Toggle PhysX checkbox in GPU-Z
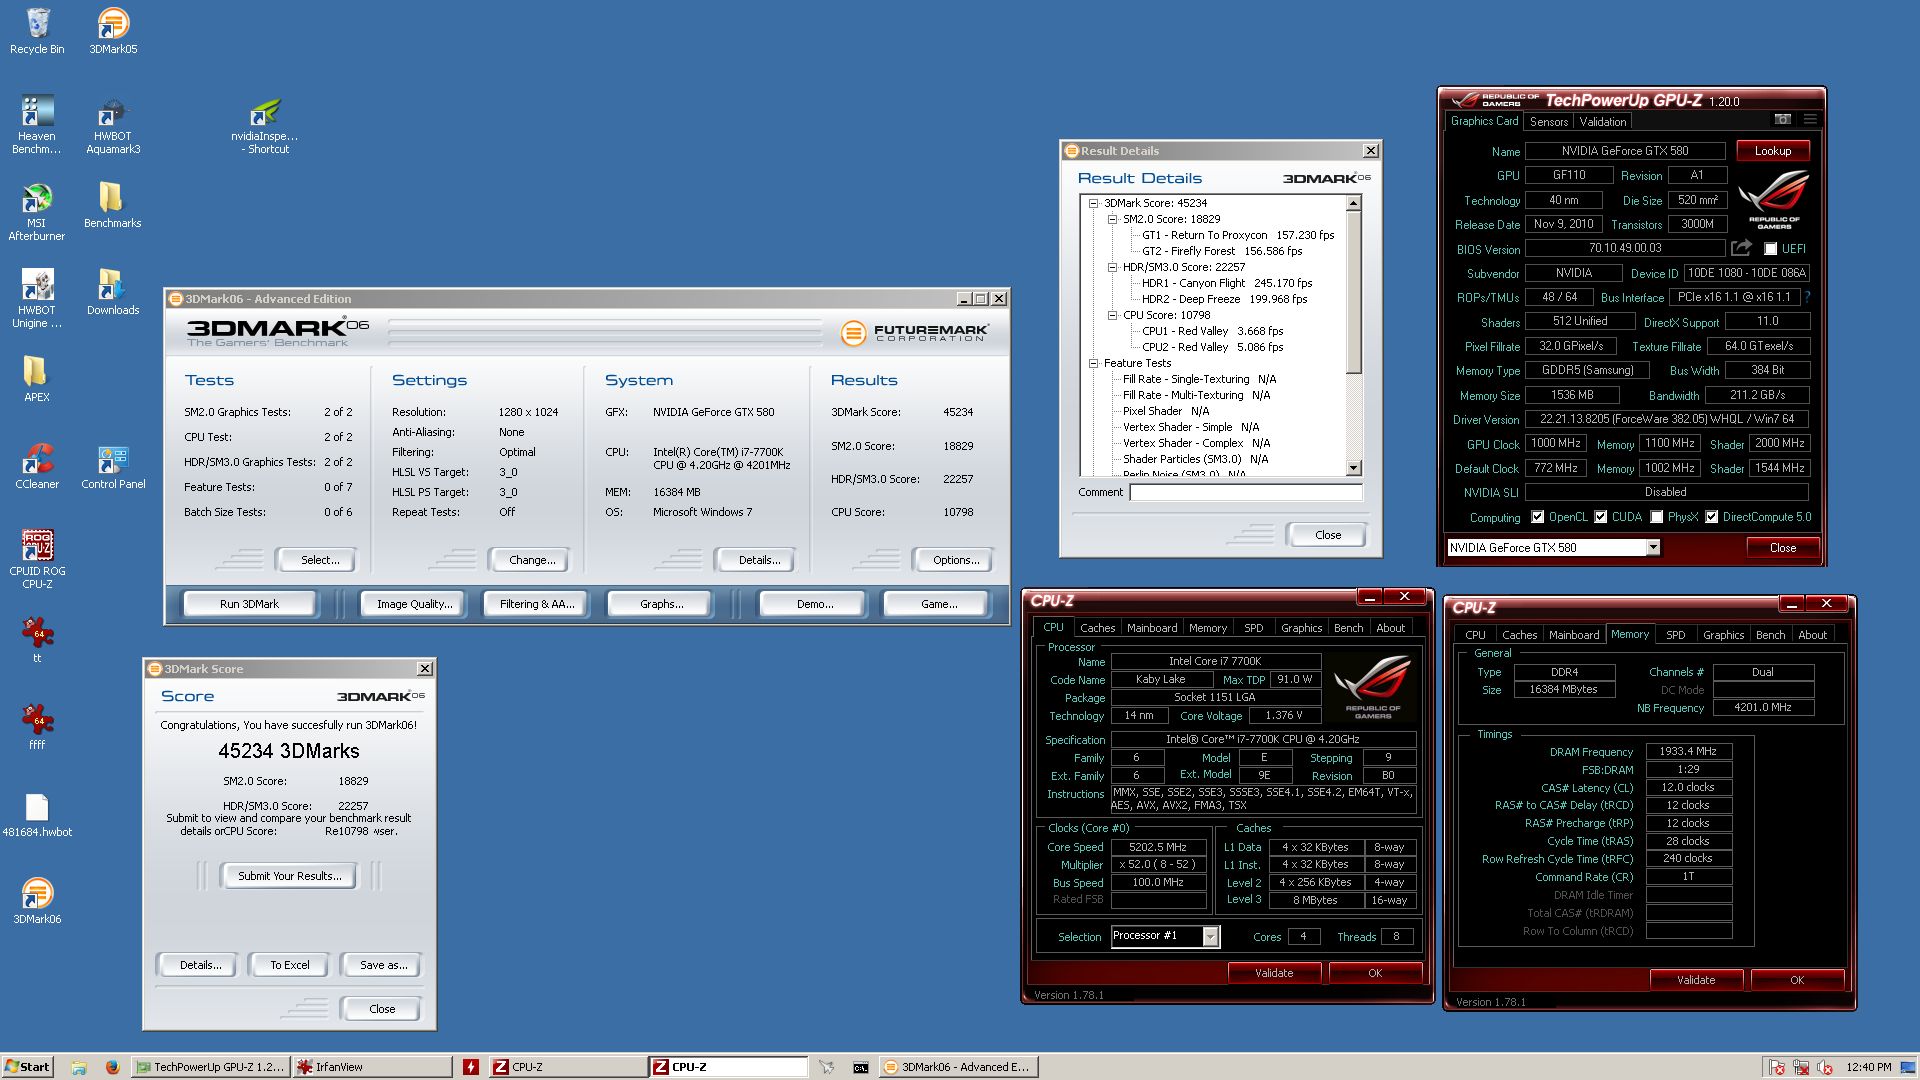This screenshot has width=1920, height=1080. [x=1657, y=517]
